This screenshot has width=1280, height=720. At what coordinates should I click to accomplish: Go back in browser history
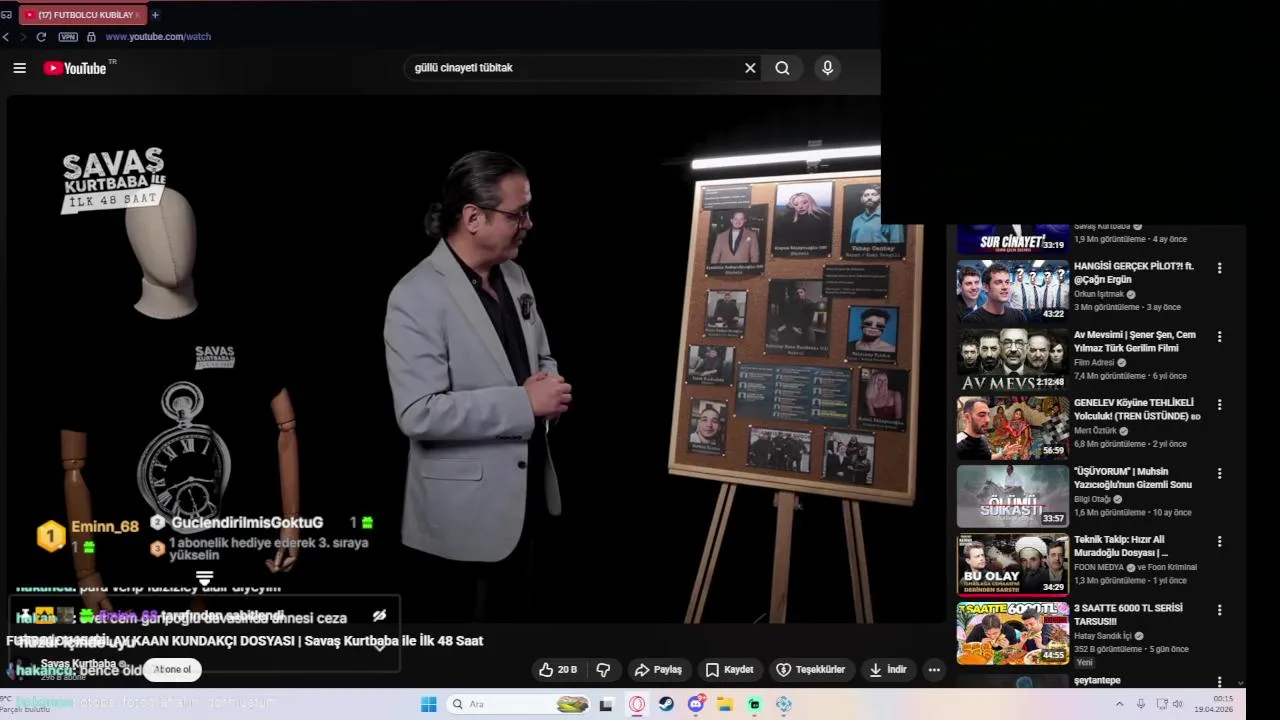(6, 37)
